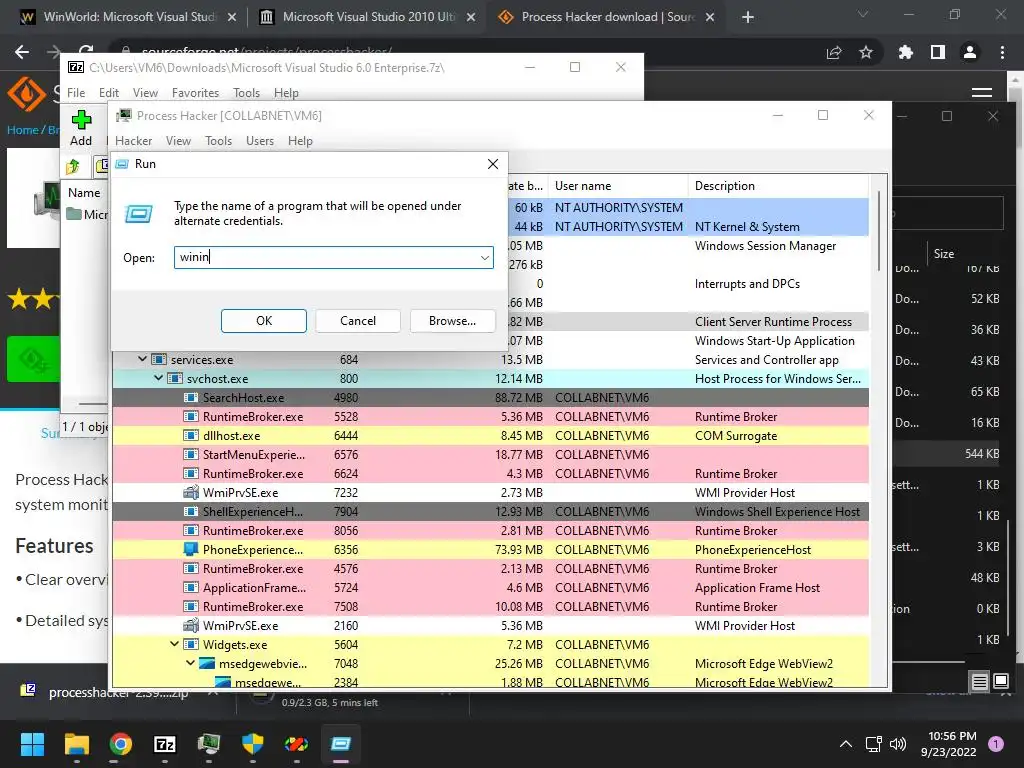Open Chrome extensions puzzle icon
The width and height of the screenshot is (1024, 768).
pos(906,52)
